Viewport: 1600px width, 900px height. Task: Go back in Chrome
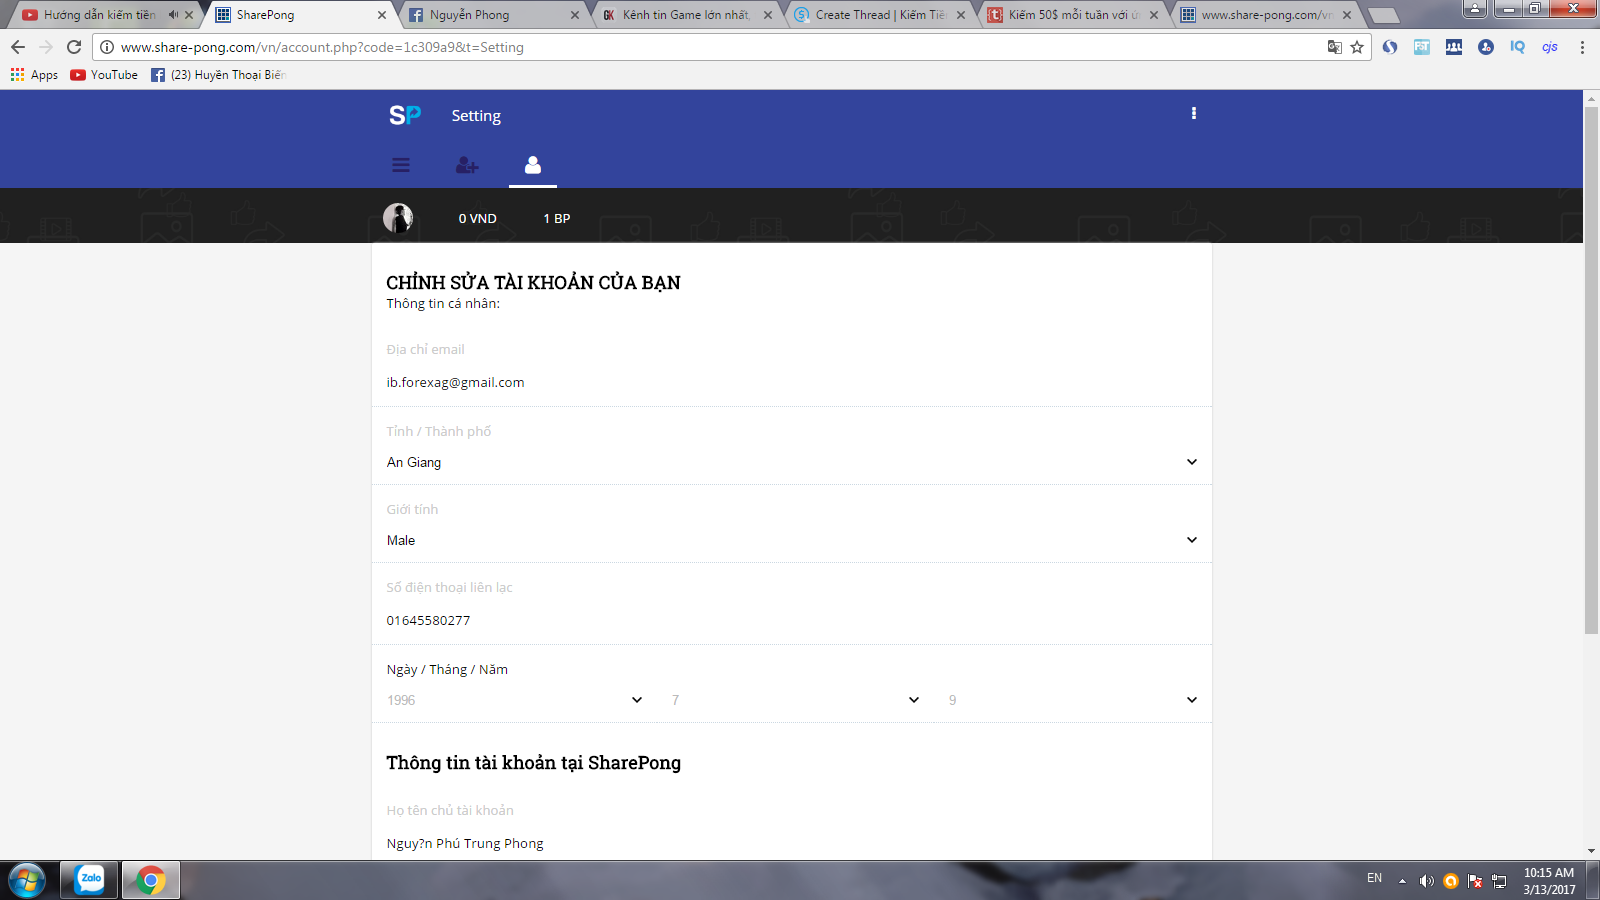pyautogui.click(x=18, y=47)
